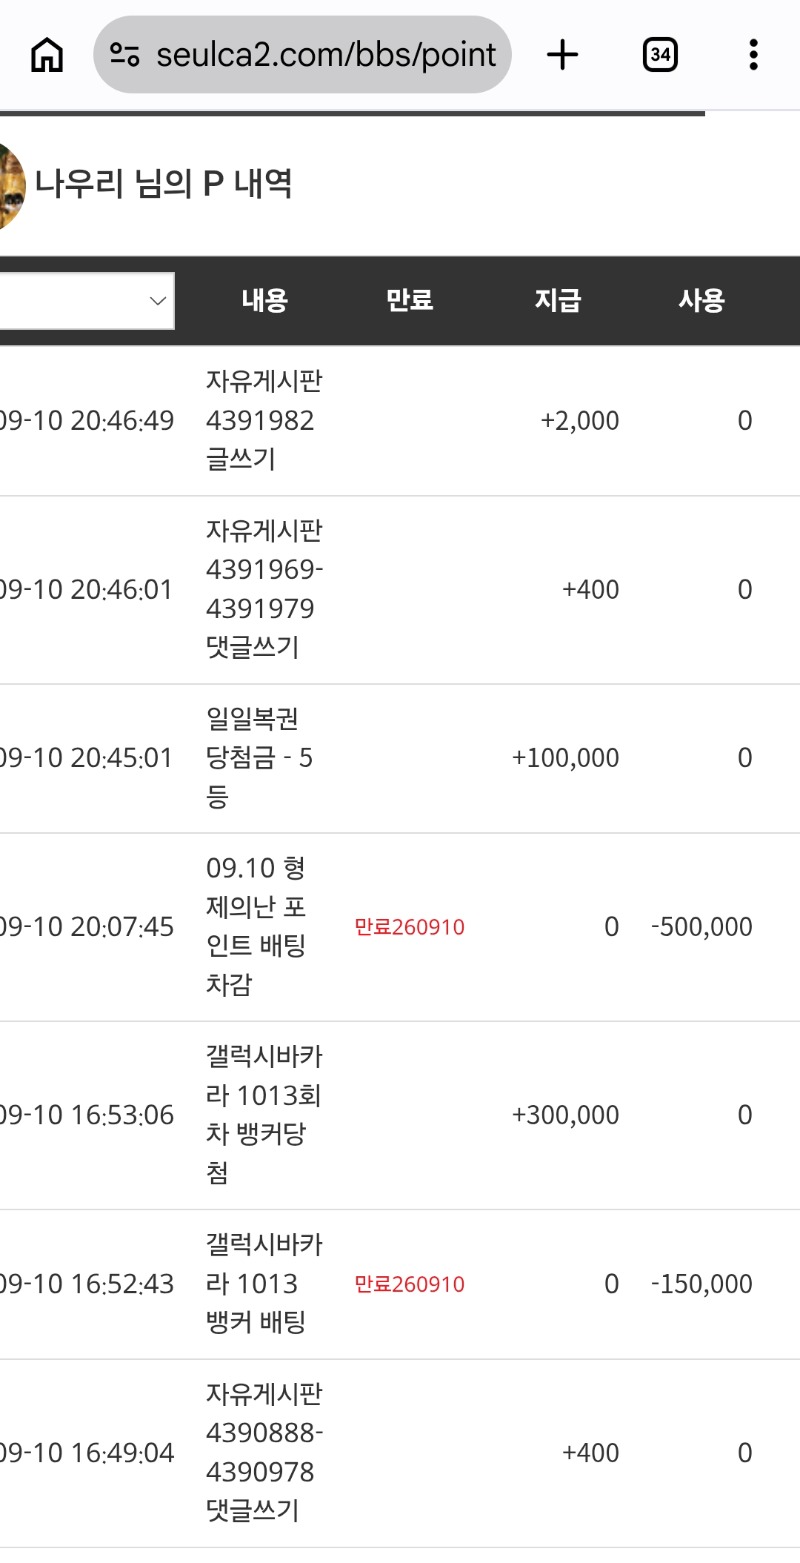The image size is (800, 1563).
Task: Select the 만료 column header
Action: (410, 300)
